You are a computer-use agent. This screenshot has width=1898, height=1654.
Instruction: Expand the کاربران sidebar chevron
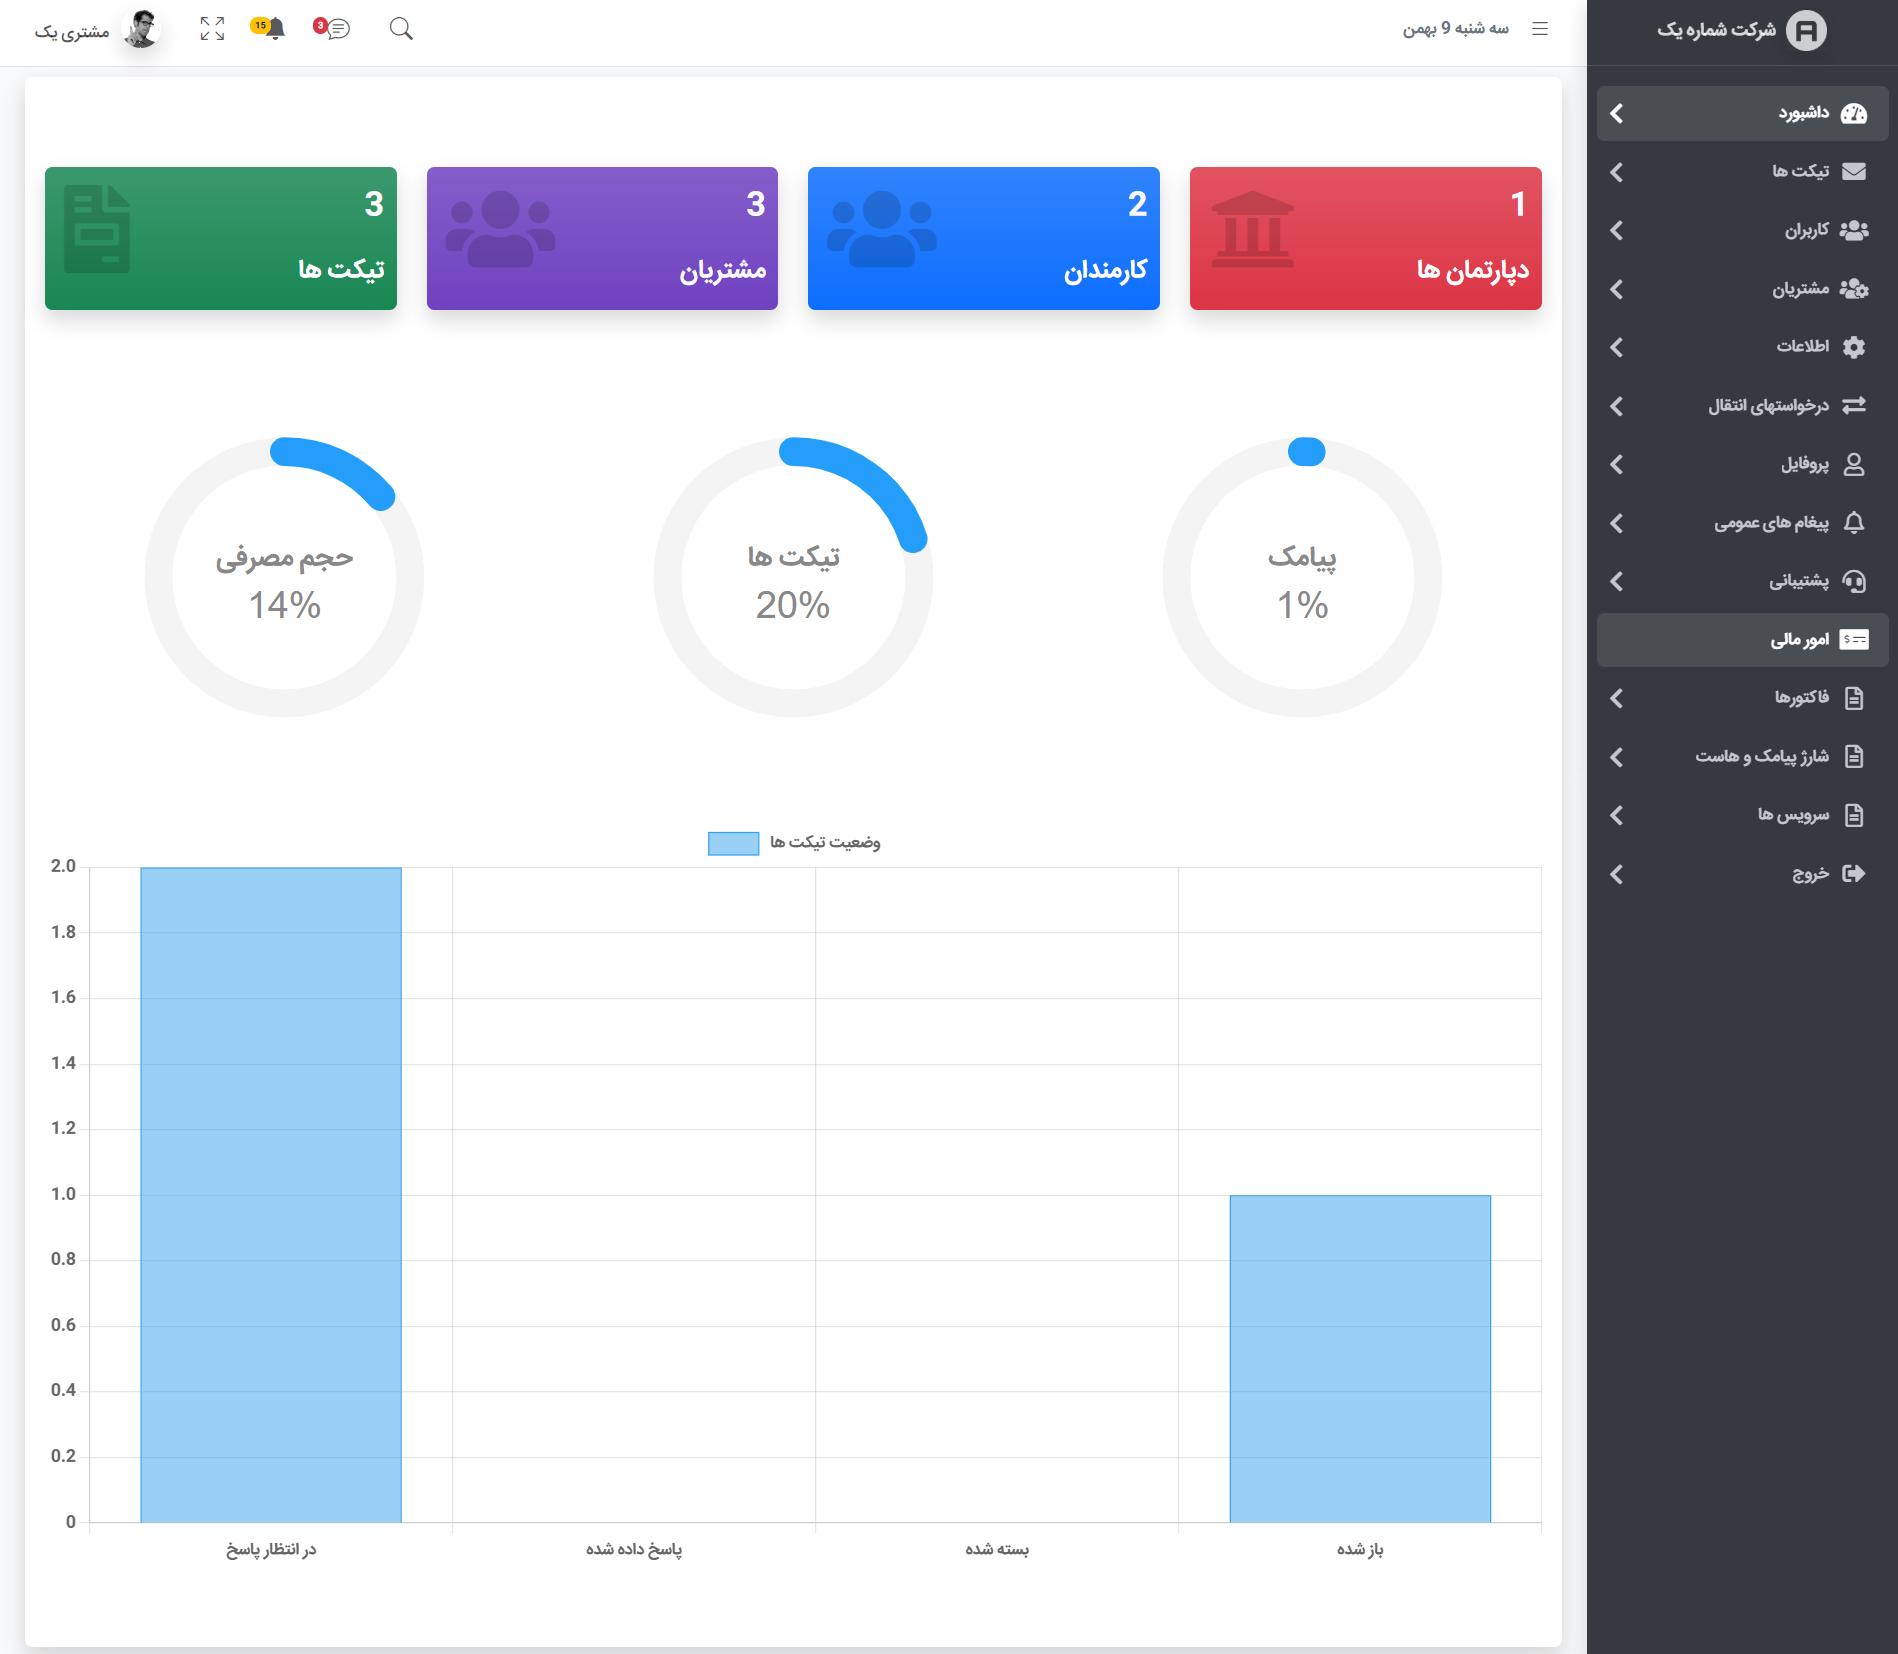[x=1617, y=230]
